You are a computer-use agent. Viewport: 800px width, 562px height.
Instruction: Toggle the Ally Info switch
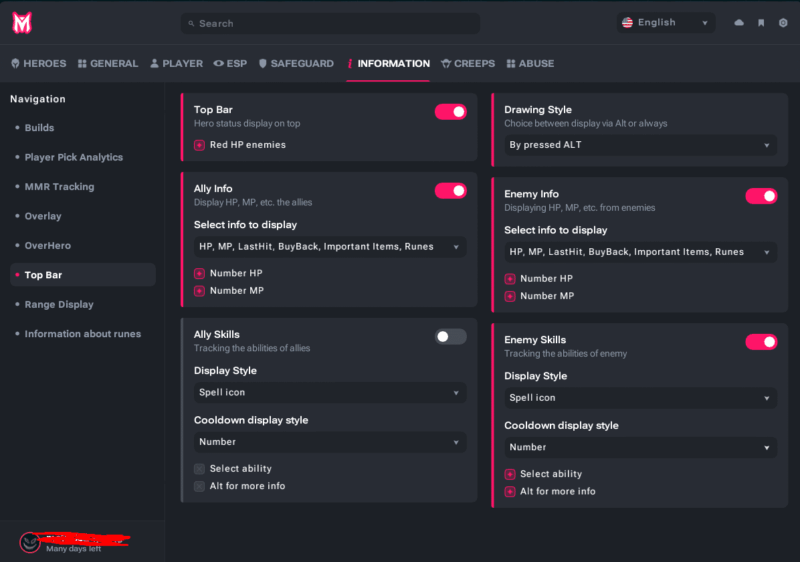click(451, 191)
